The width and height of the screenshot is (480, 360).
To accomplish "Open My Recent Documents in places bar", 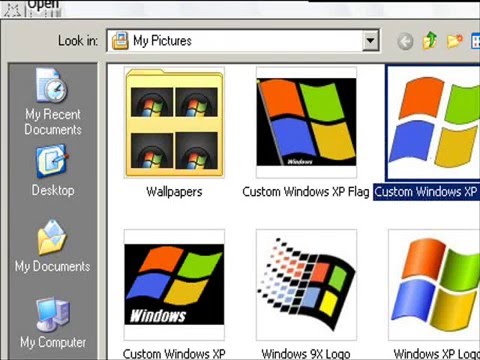I will (x=53, y=102).
